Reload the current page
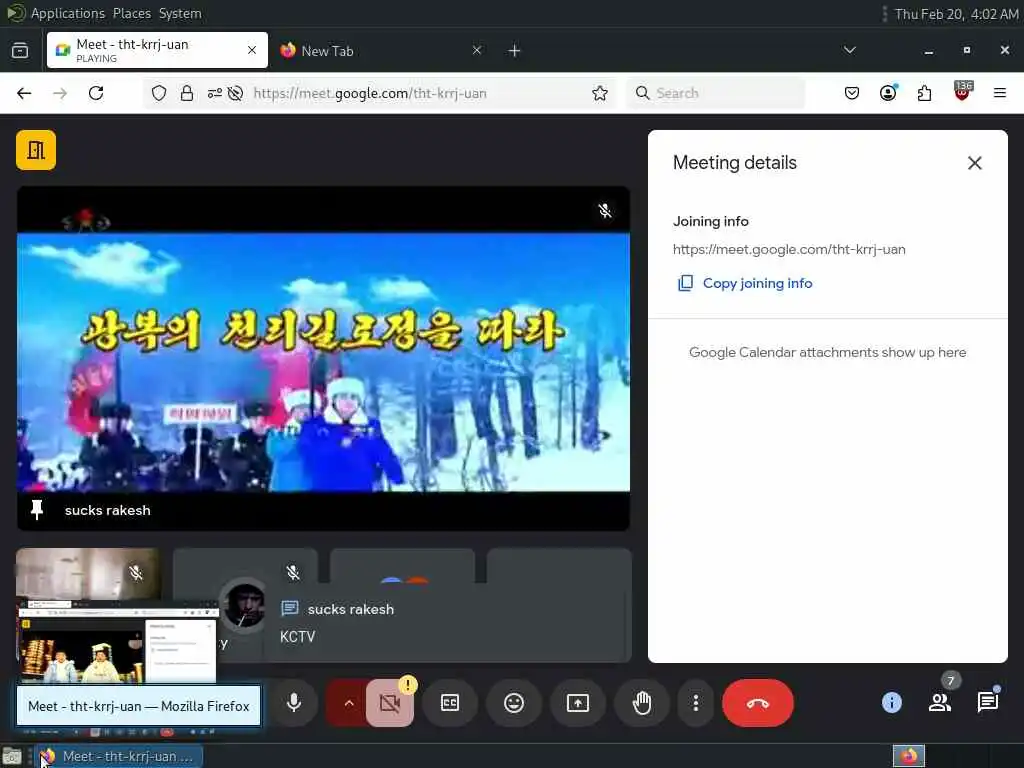Image resolution: width=1024 pixels, height=768 pixels. pyautogui.click(x=96, y=93)
